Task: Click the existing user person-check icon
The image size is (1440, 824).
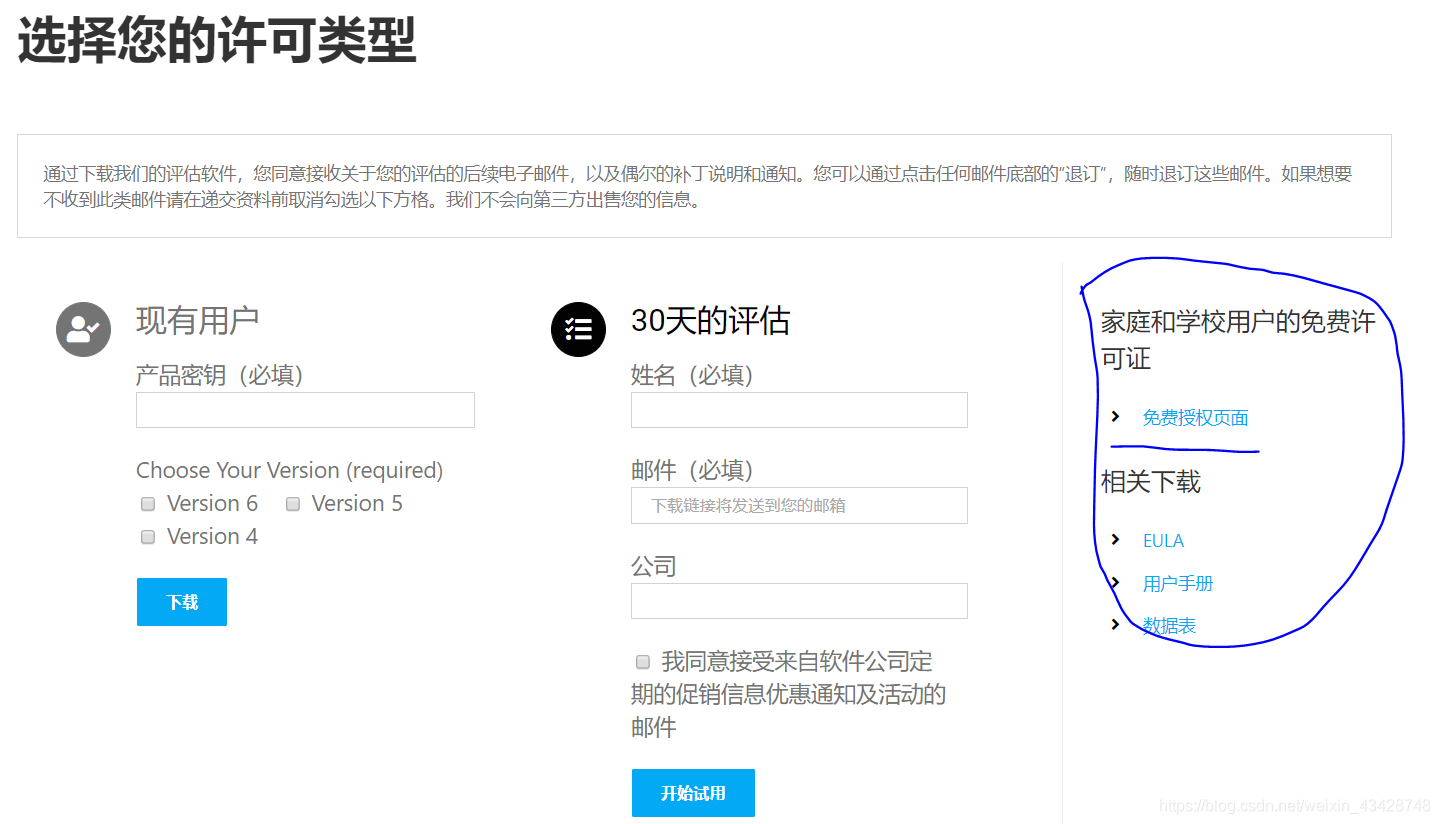Action: (x=83, y=329)
